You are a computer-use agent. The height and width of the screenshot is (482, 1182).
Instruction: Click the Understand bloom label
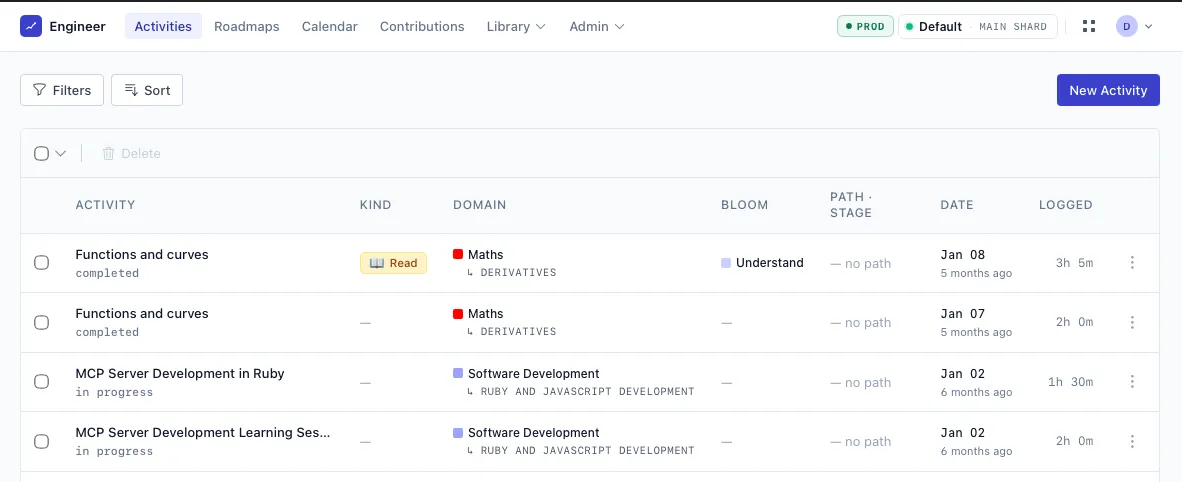770,262
